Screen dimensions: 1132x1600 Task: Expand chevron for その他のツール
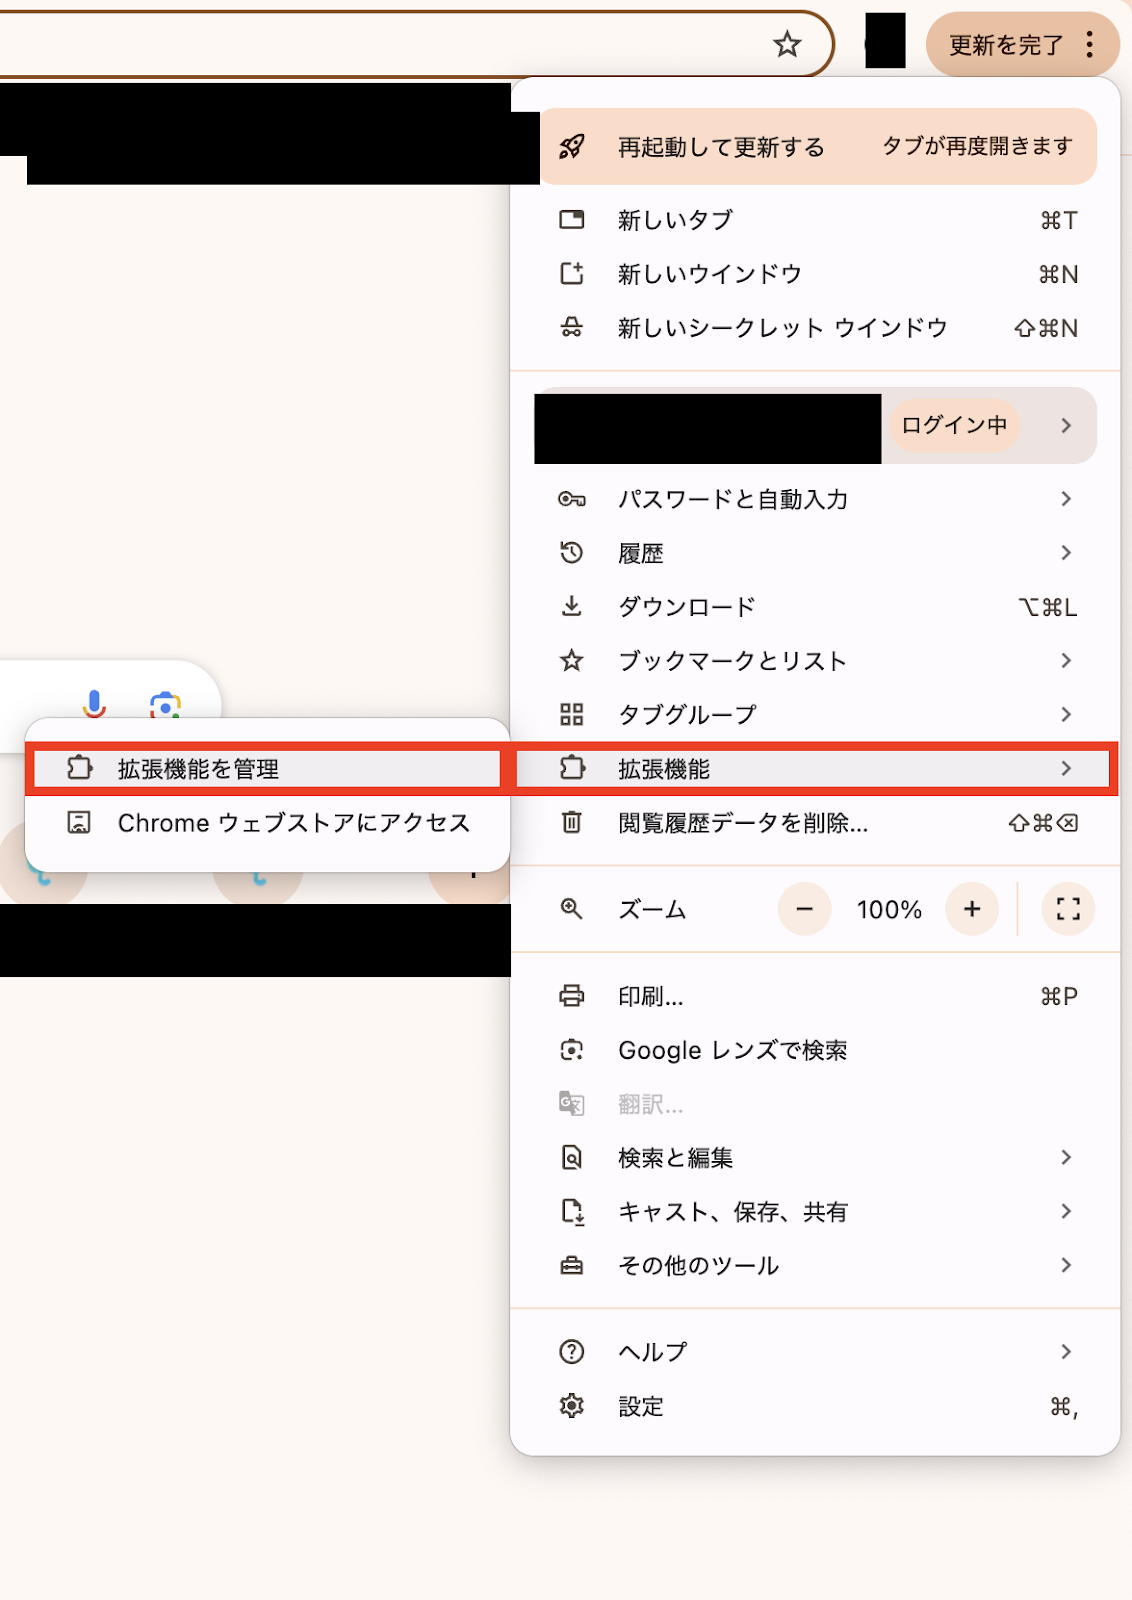[x=1066, y=1266]
